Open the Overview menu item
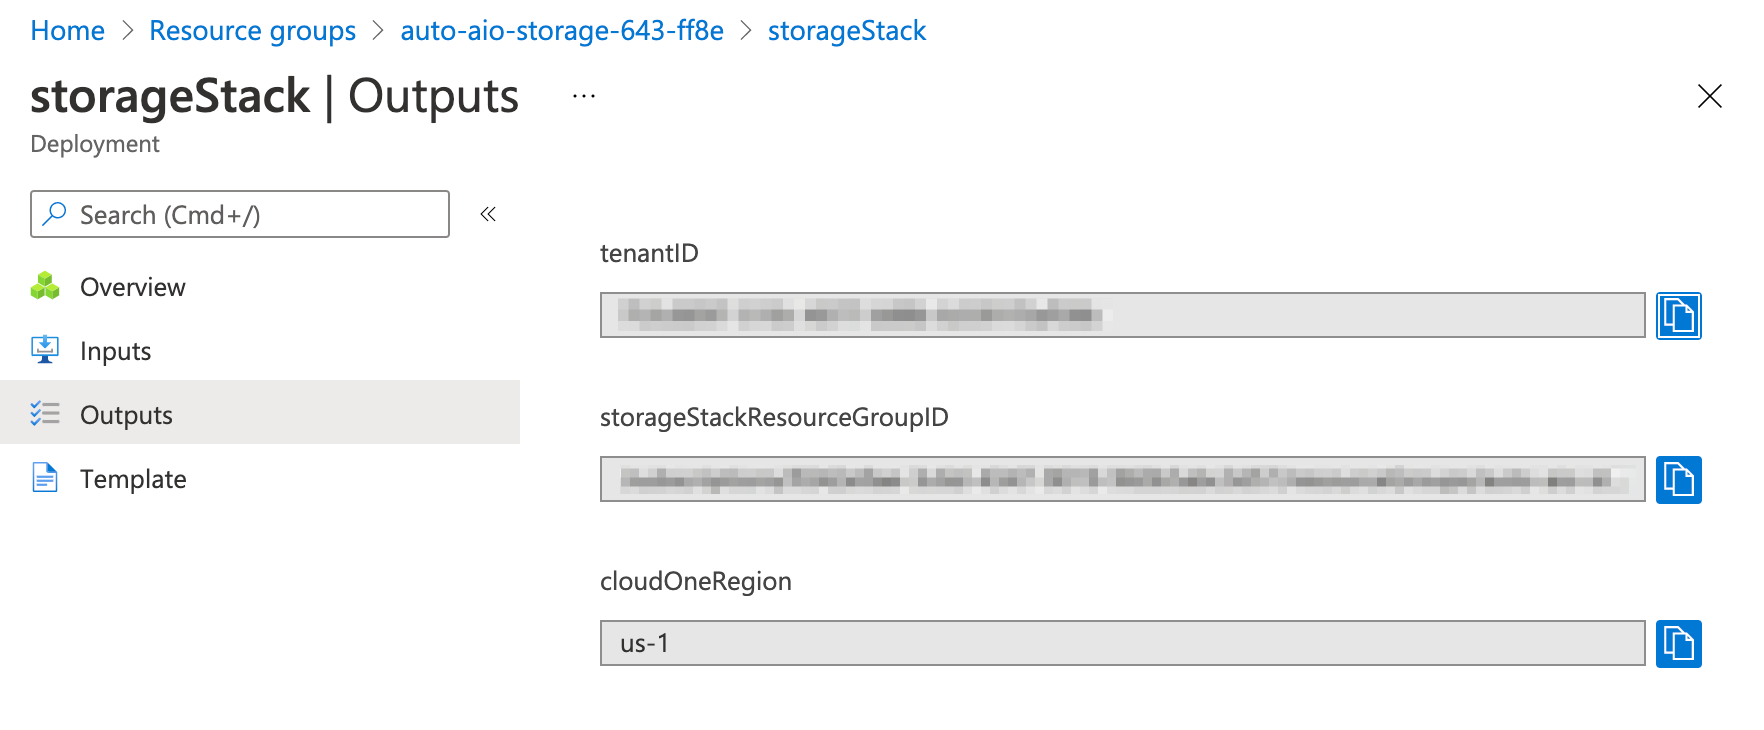Viewport: 1764px width, 730px height. coord(133,288)
